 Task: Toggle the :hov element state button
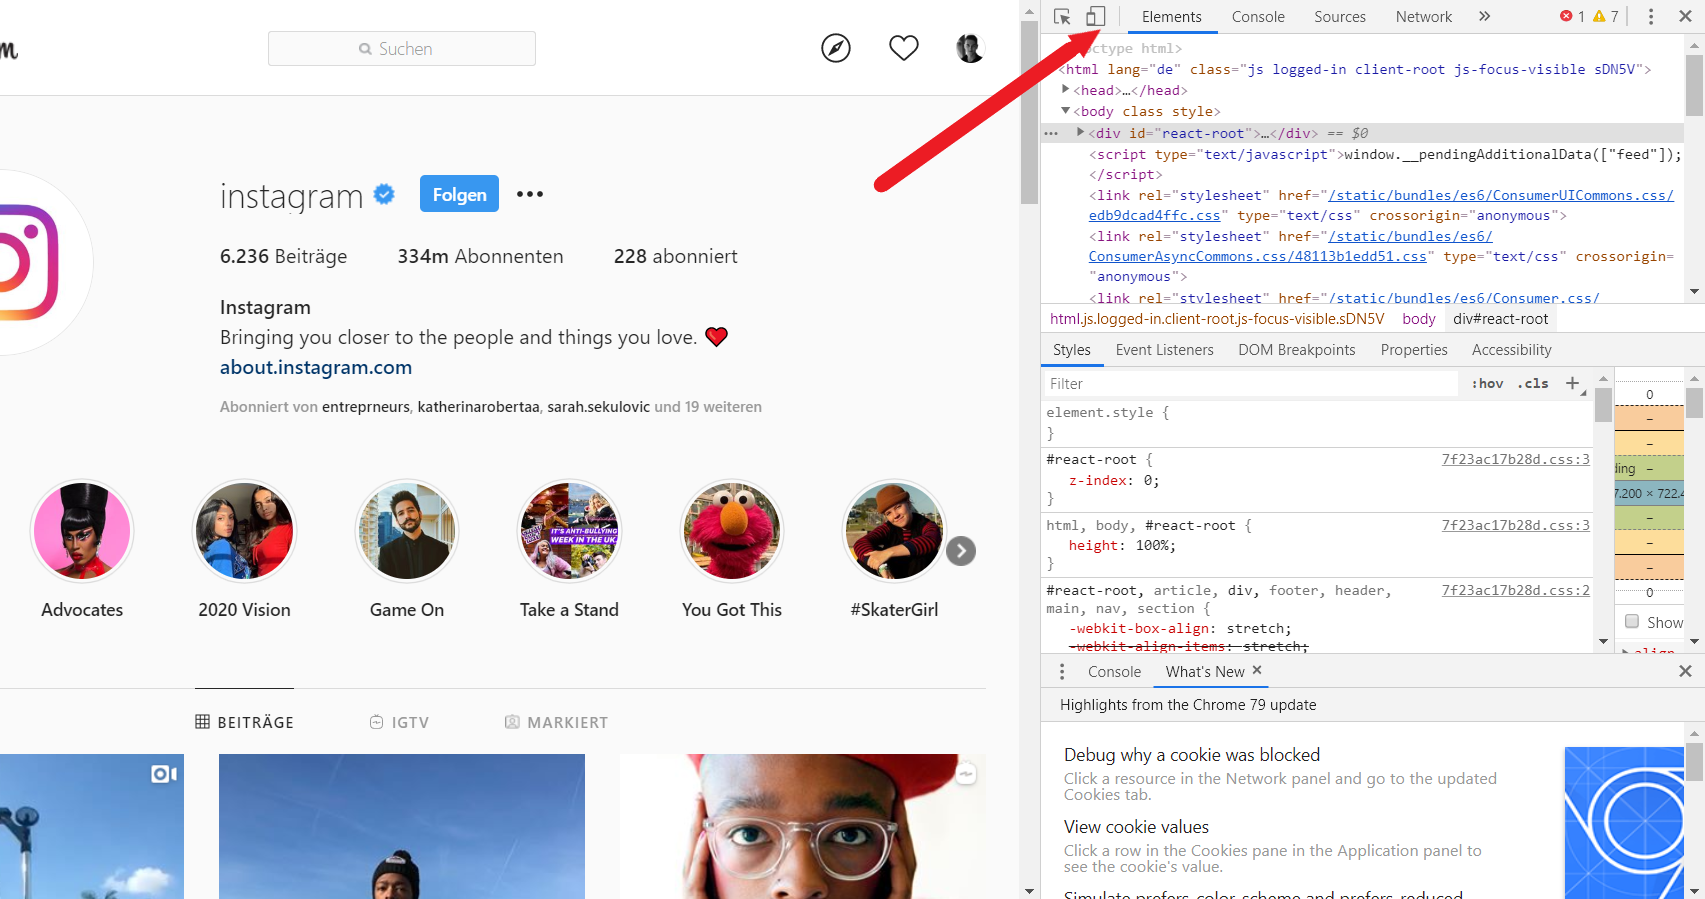coord(1487,383)
